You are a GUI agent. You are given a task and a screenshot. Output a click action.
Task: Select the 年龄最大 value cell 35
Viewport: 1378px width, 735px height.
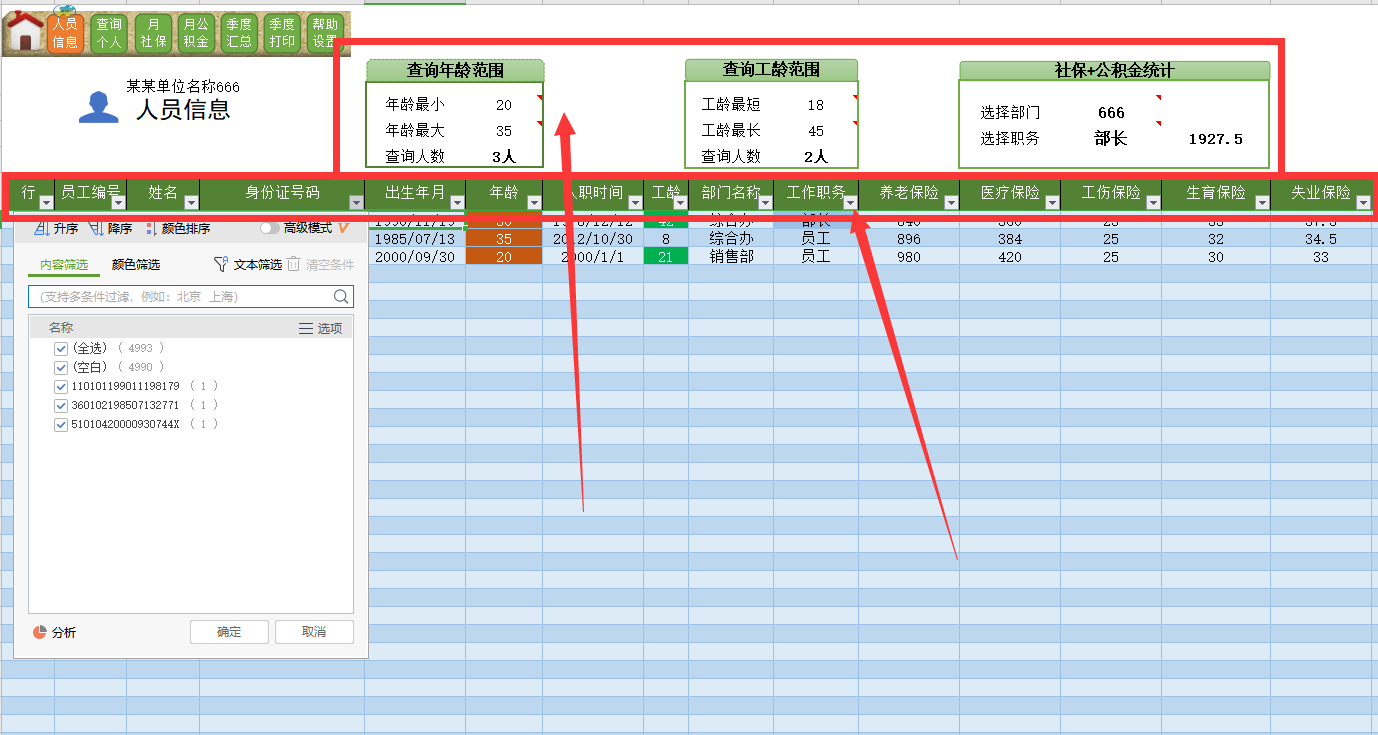click(504, 131)
